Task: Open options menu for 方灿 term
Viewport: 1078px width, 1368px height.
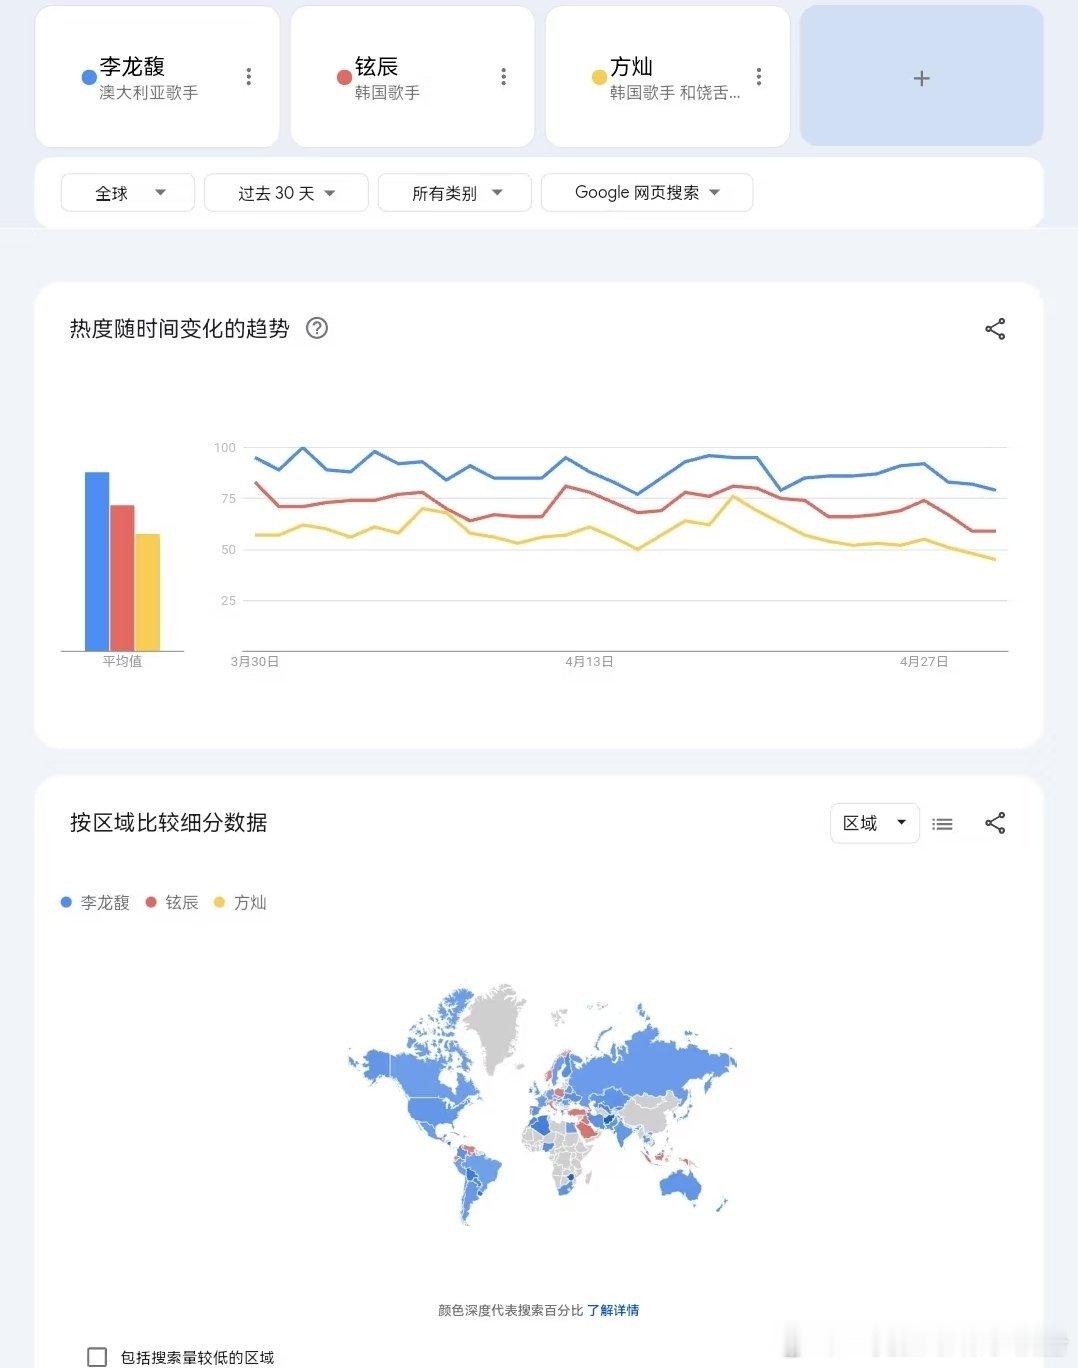Action: [x=759, y=77]
